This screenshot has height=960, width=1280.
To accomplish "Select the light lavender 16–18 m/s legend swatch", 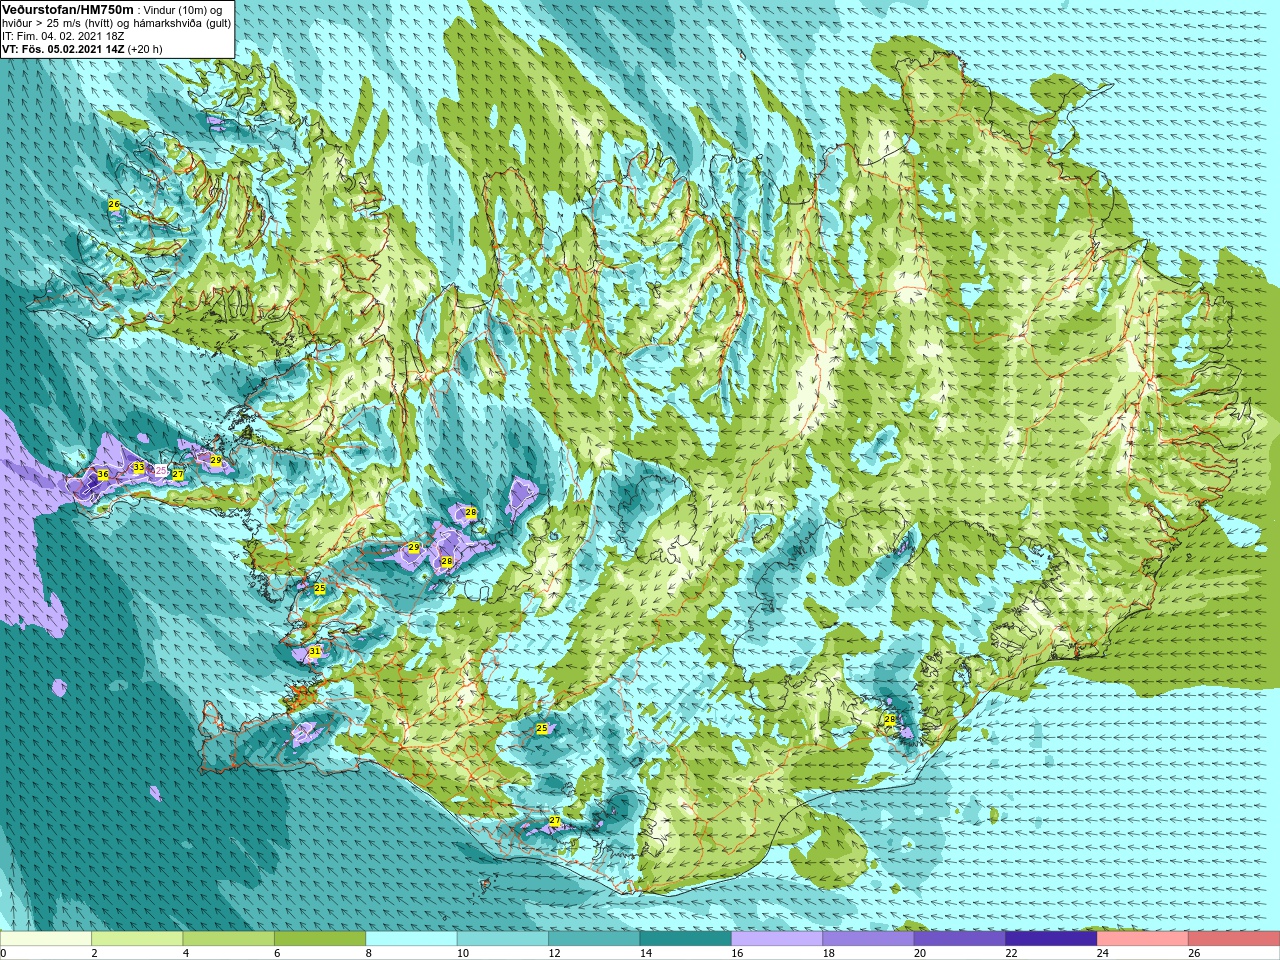I will point(777,940).
